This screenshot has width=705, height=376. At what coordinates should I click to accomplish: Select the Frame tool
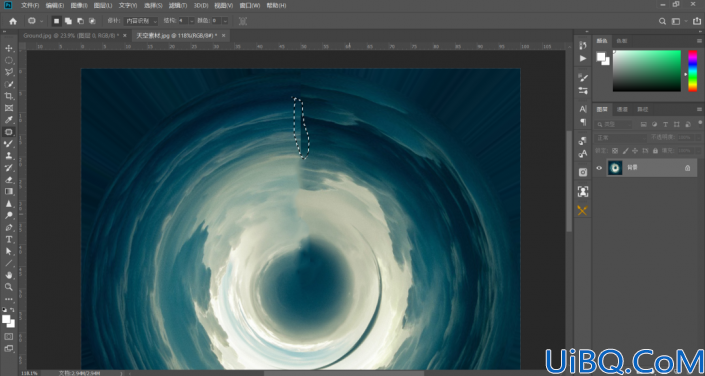(x=9, y=108)
